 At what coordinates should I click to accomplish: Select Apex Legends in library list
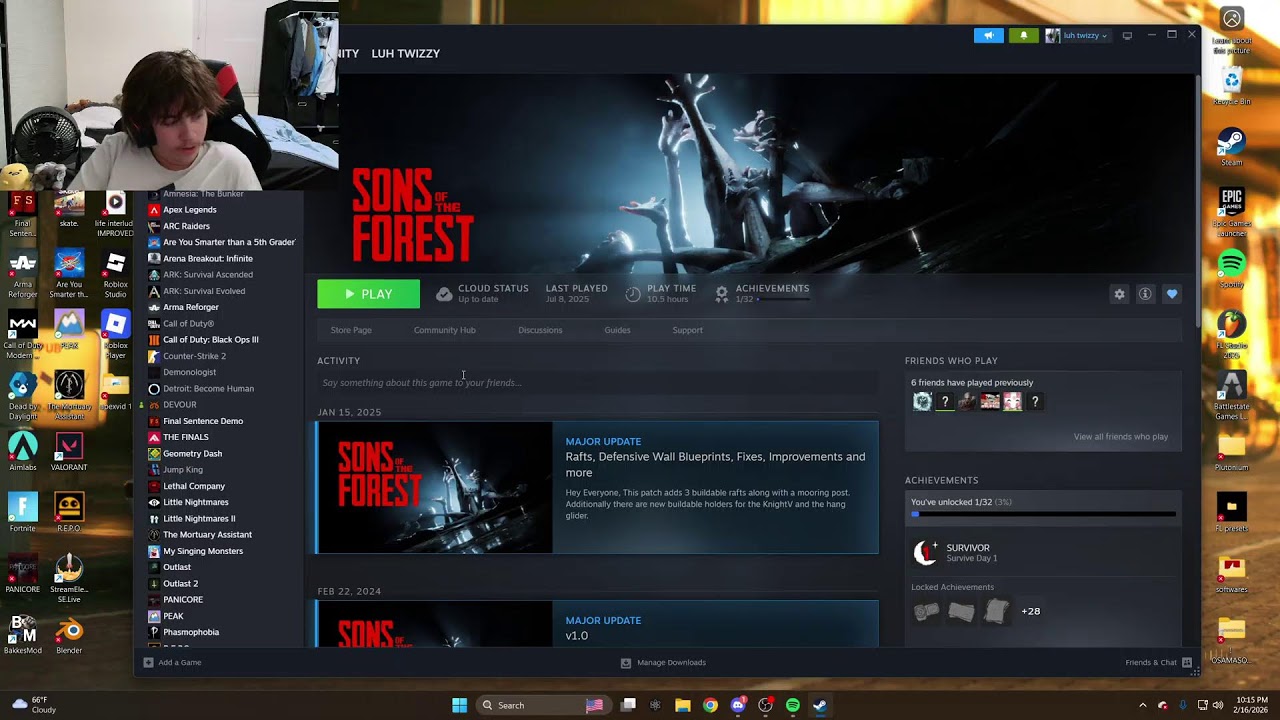[190, 210]
